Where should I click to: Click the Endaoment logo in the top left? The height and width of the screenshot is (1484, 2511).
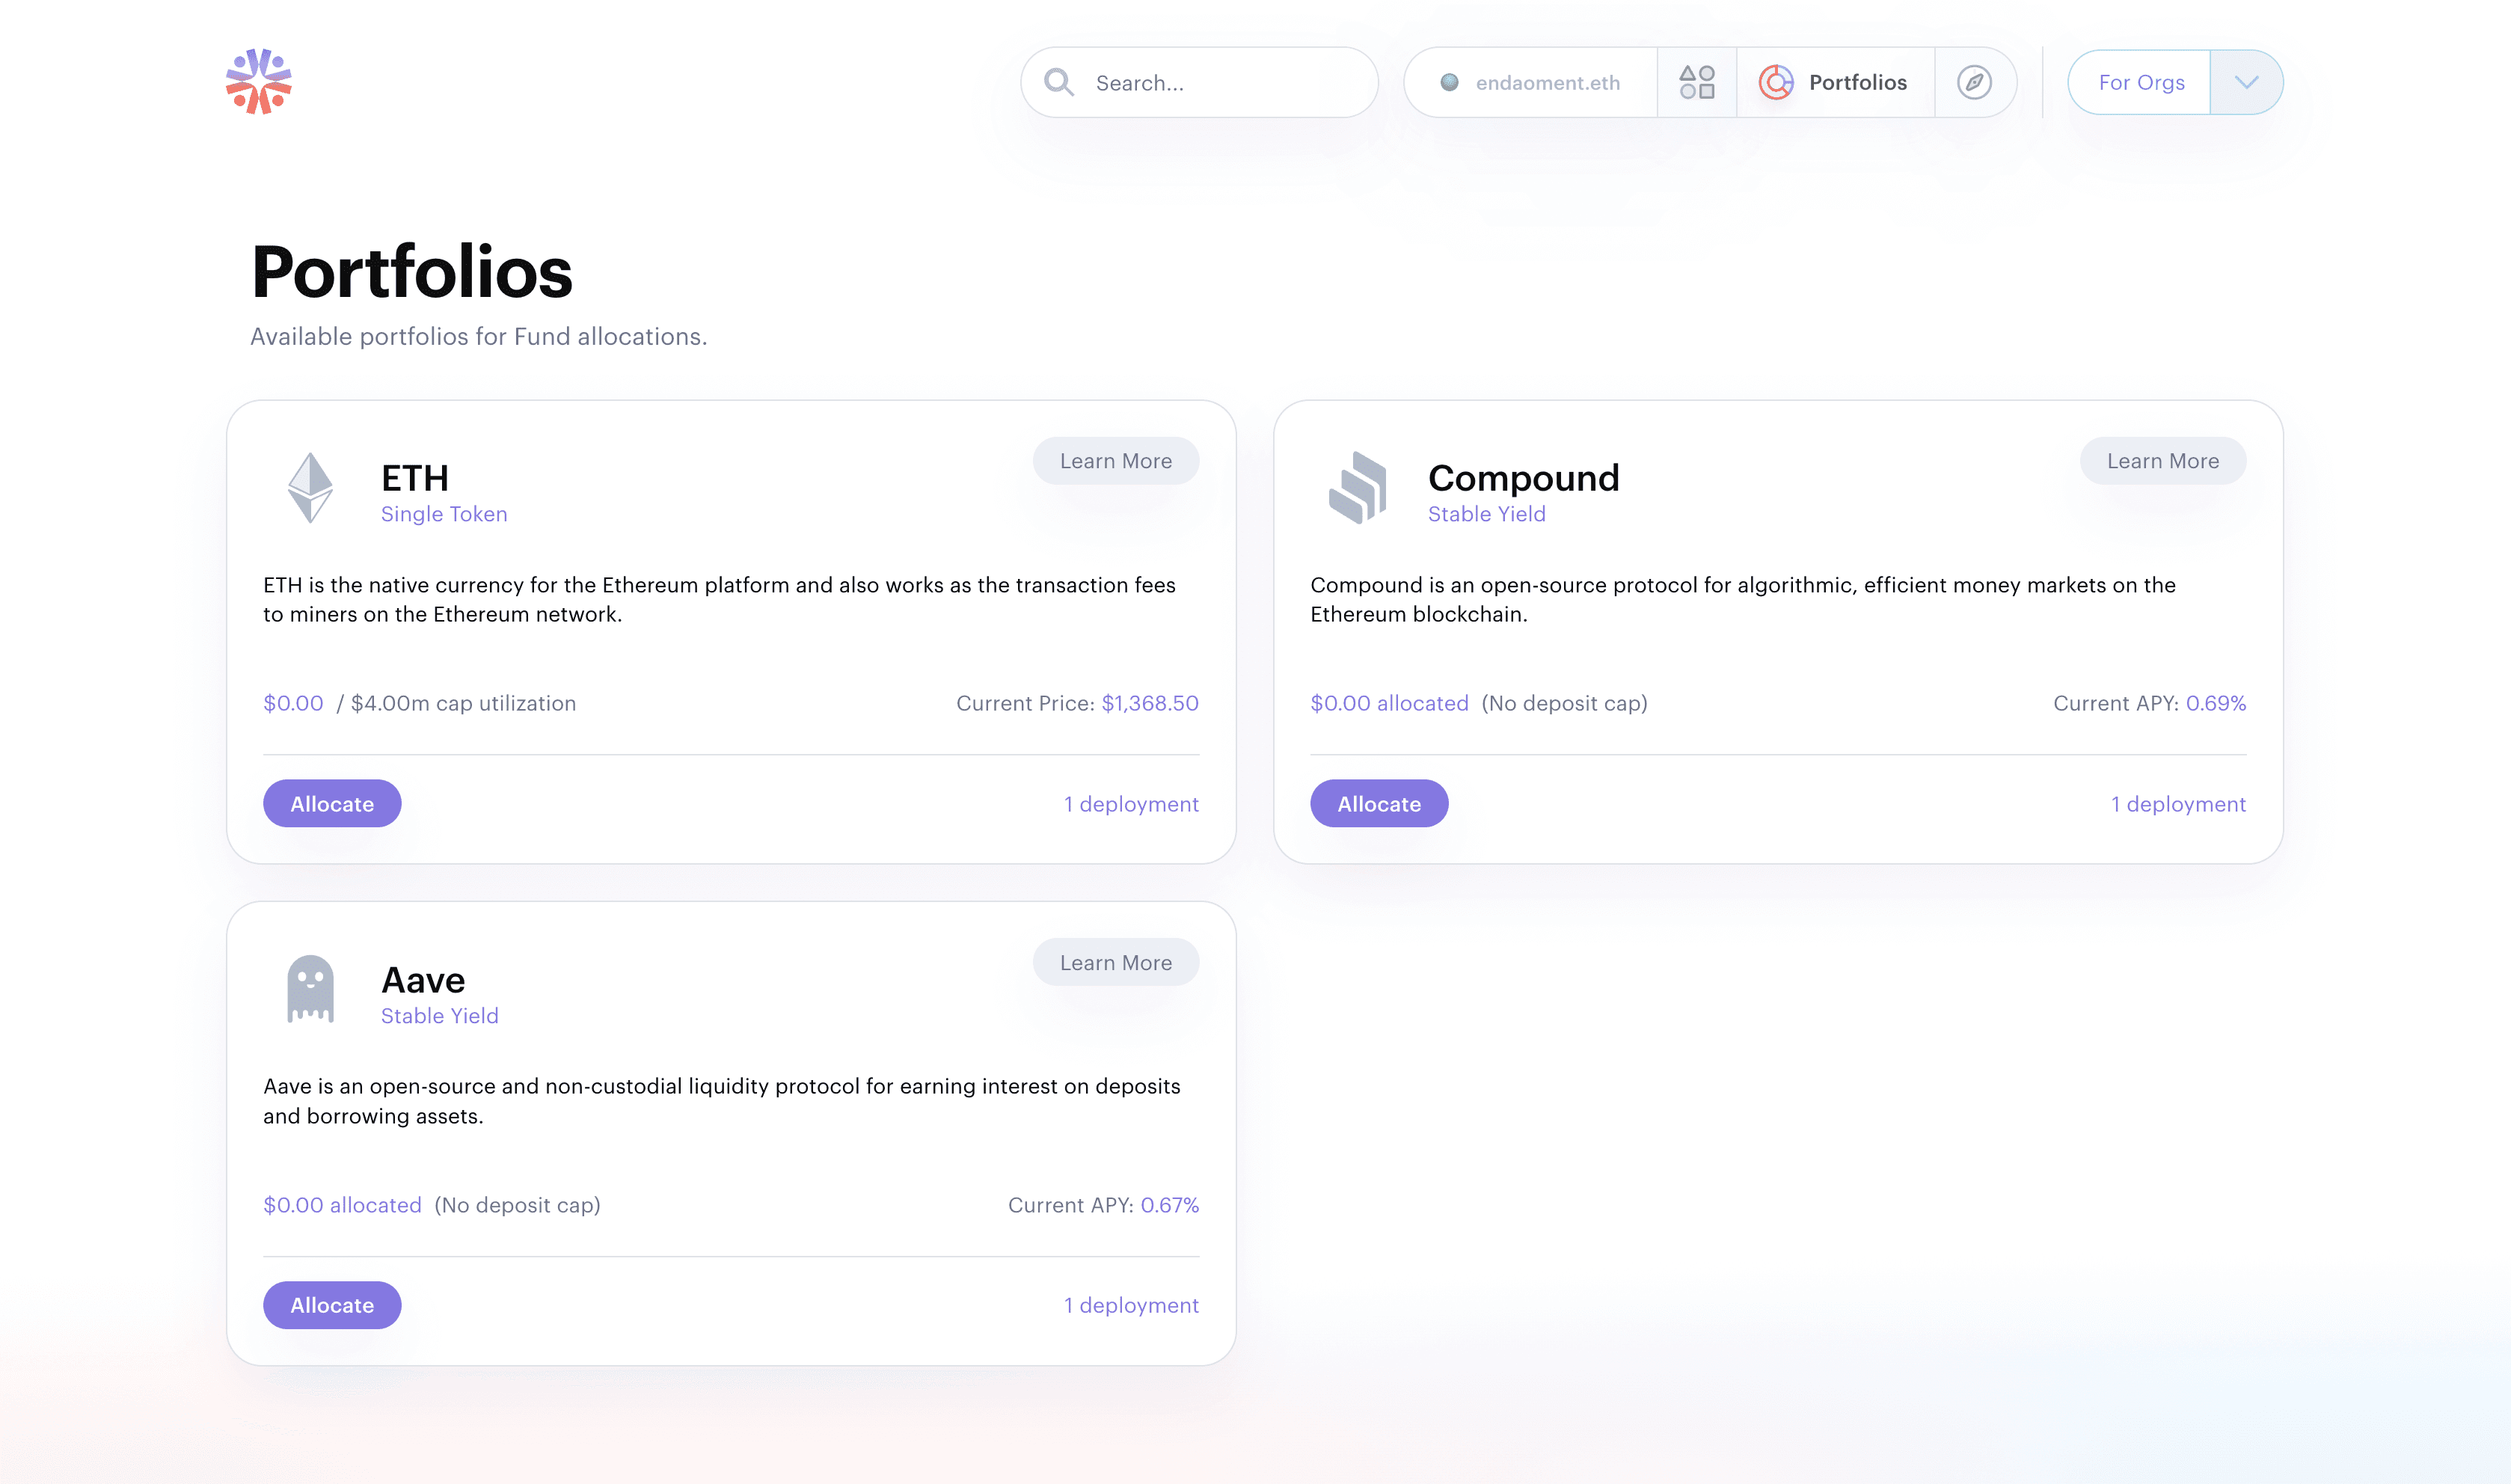pyautogui.click(x=259, y=82)
